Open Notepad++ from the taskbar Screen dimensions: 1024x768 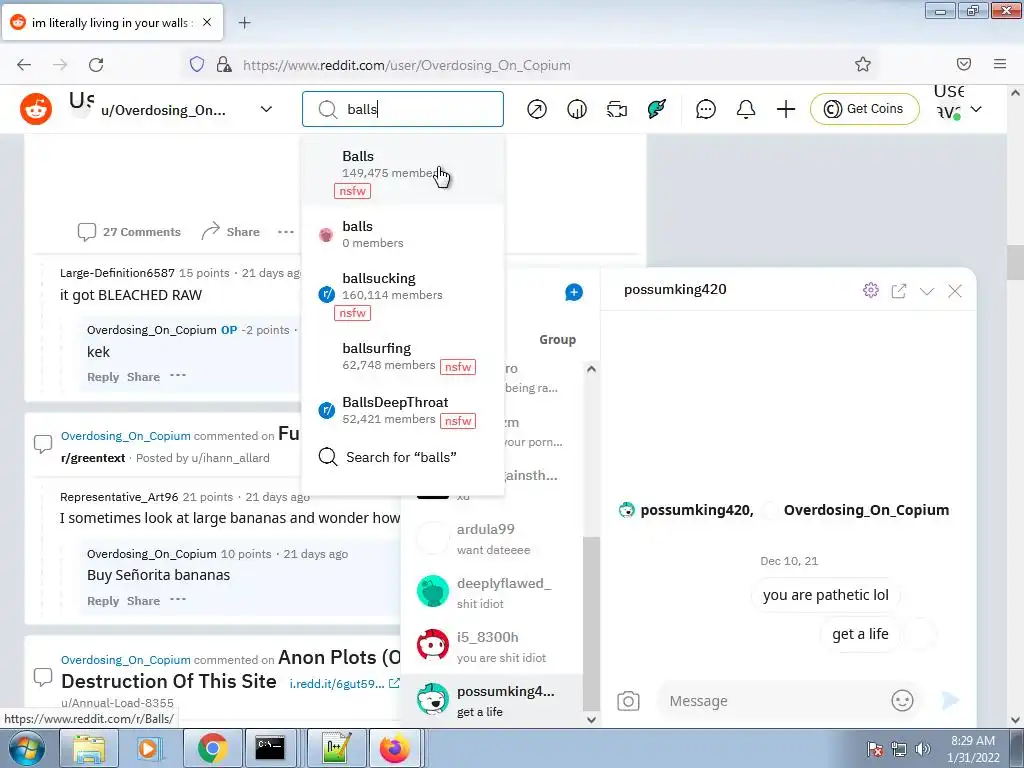click(336, 748)
